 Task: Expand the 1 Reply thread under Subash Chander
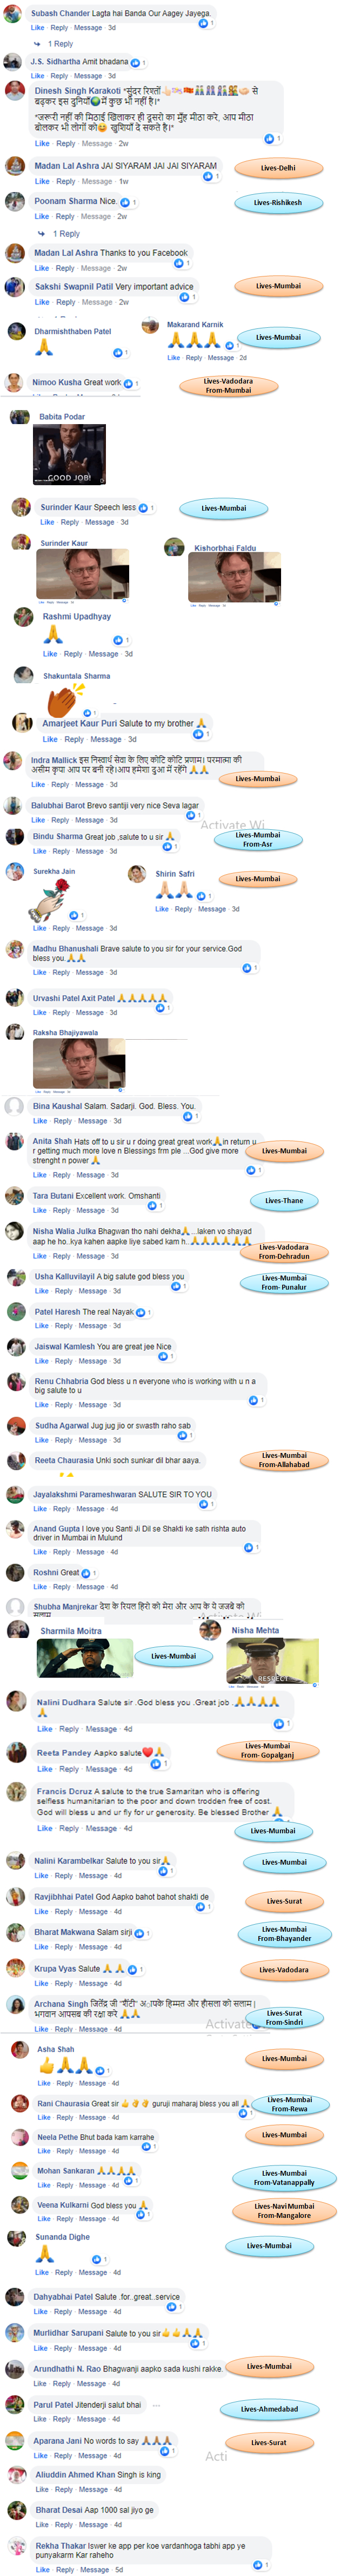click(x=60, y=44)
